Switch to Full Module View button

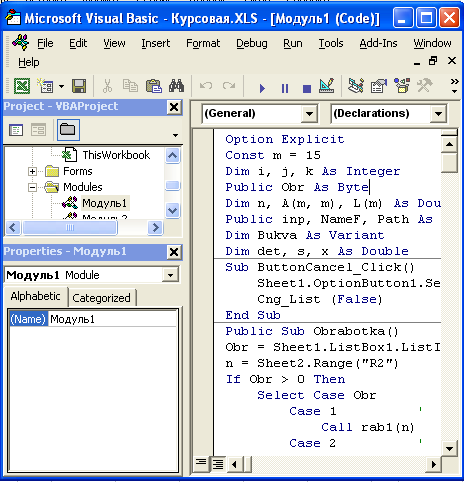click(218, 464)
